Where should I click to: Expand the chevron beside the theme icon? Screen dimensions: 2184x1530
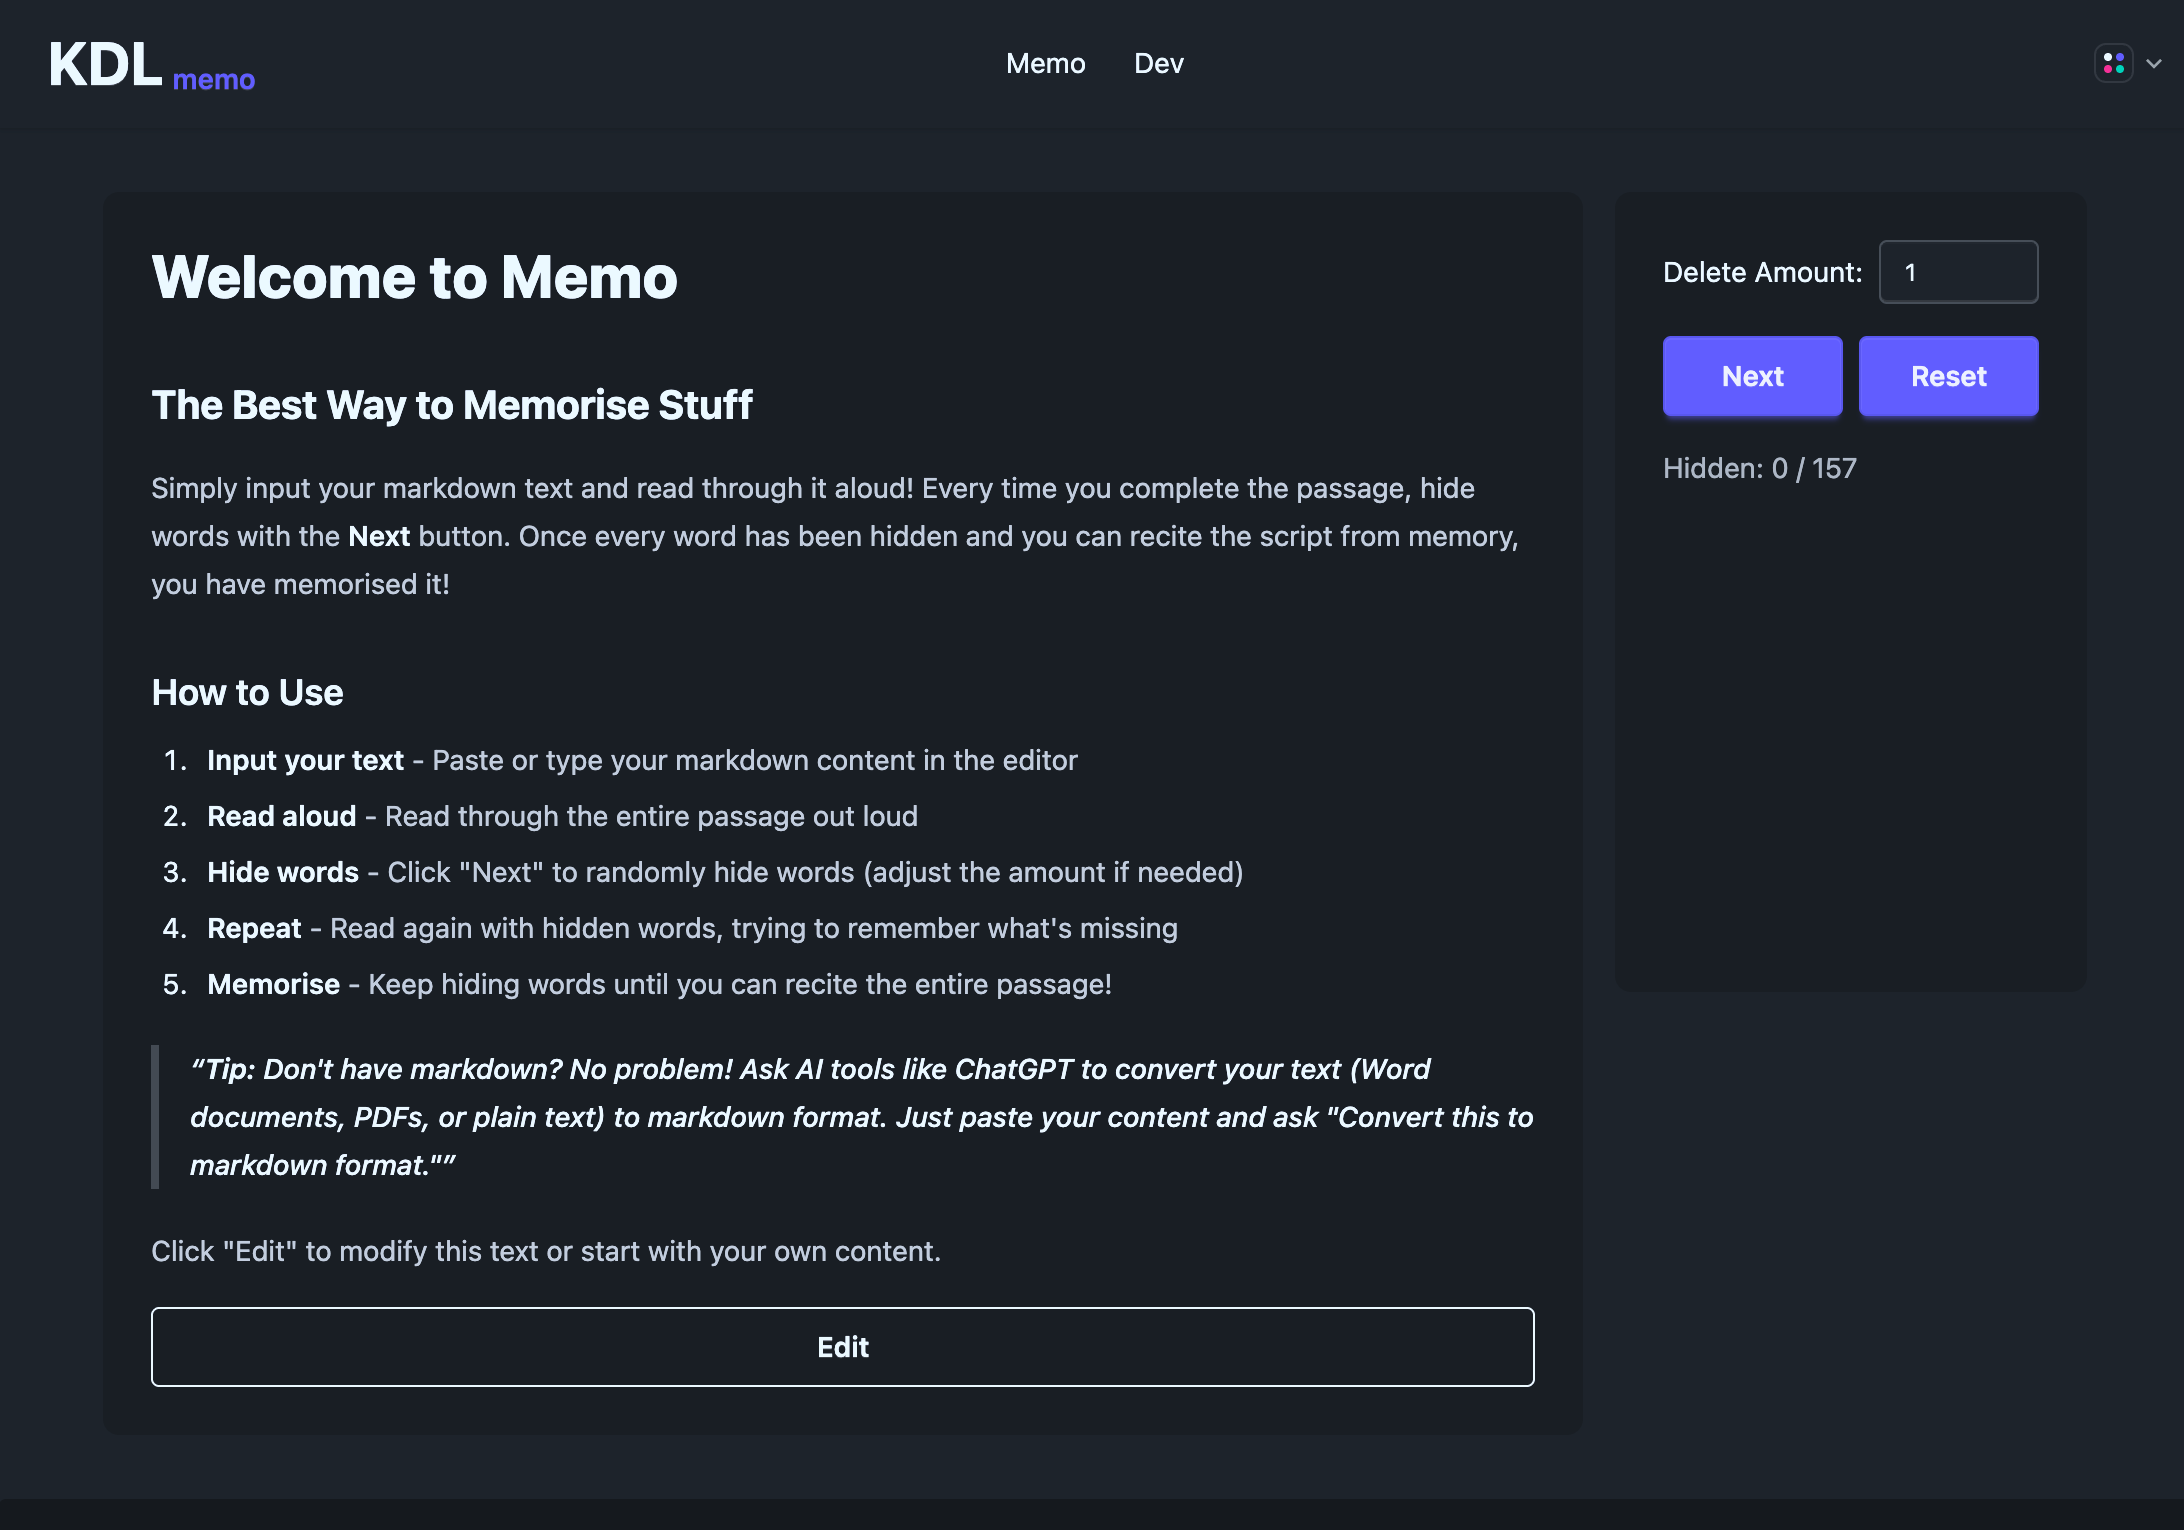coord(2154,63)
